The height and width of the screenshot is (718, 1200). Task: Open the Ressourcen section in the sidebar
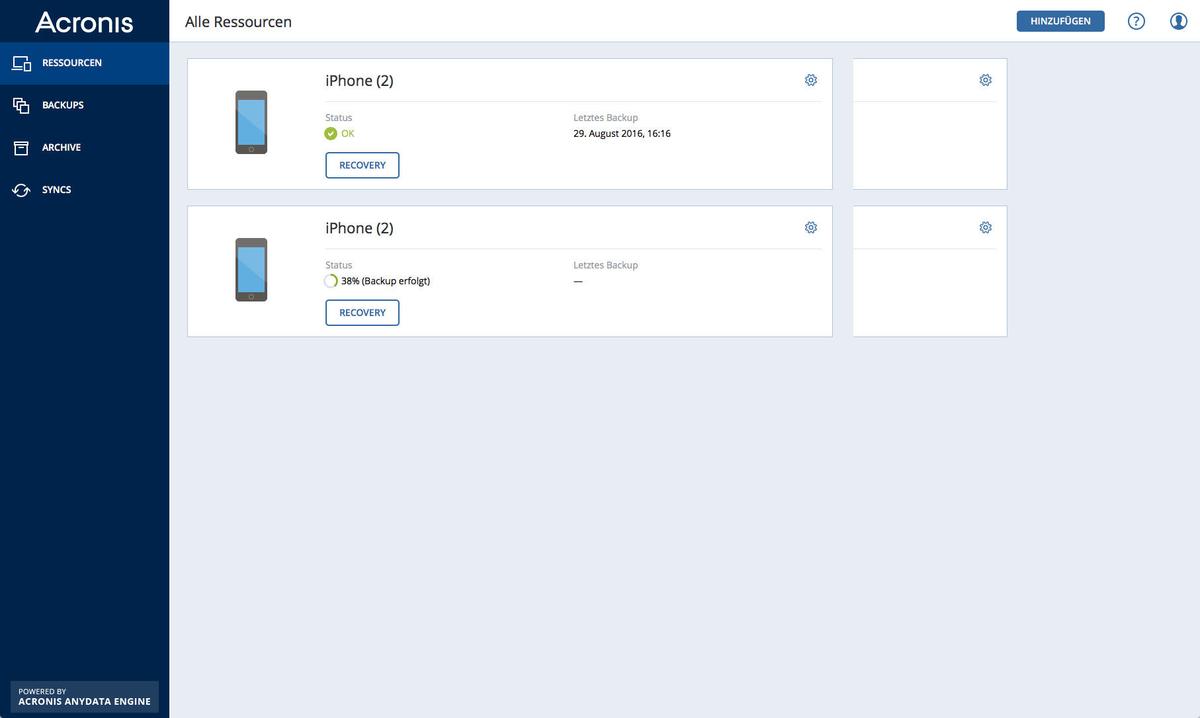pos(84,63)
